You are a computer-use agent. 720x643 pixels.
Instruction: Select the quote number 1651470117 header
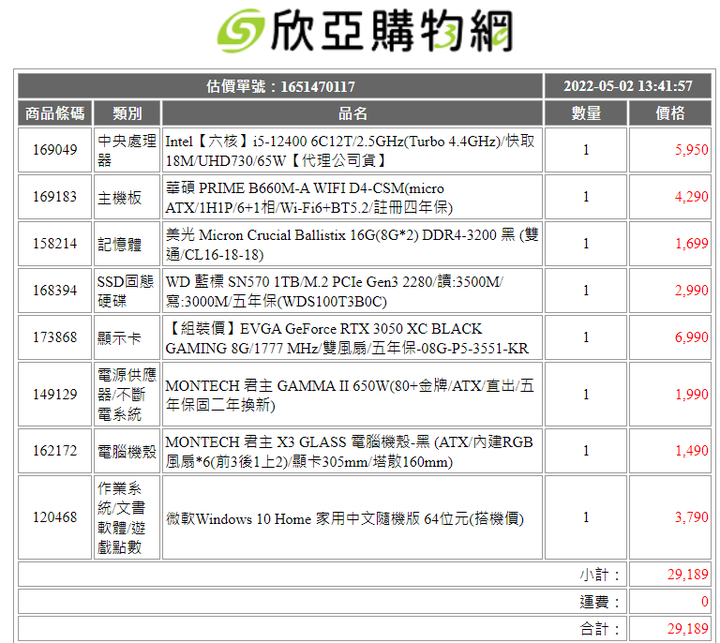[x=280, y=86]
